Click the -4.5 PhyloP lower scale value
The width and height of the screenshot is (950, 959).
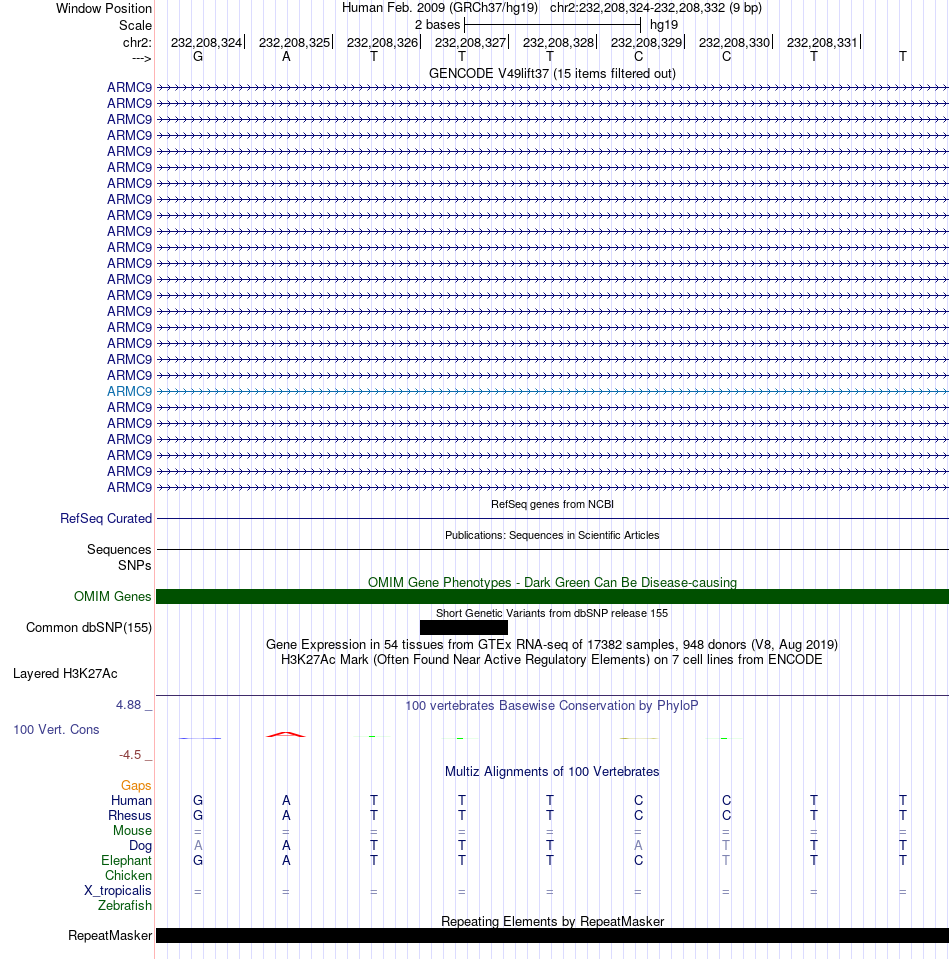click(x=130, y=755)
